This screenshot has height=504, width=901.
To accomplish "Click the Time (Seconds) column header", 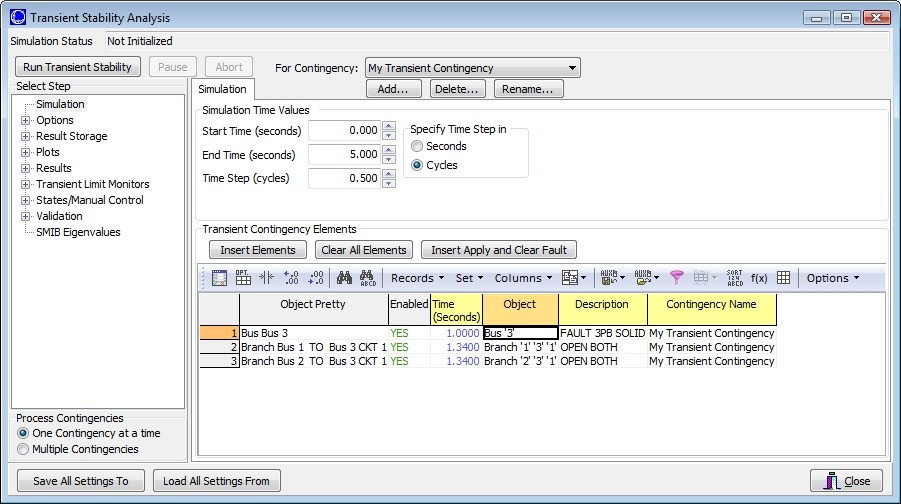I will pos(456,309).
